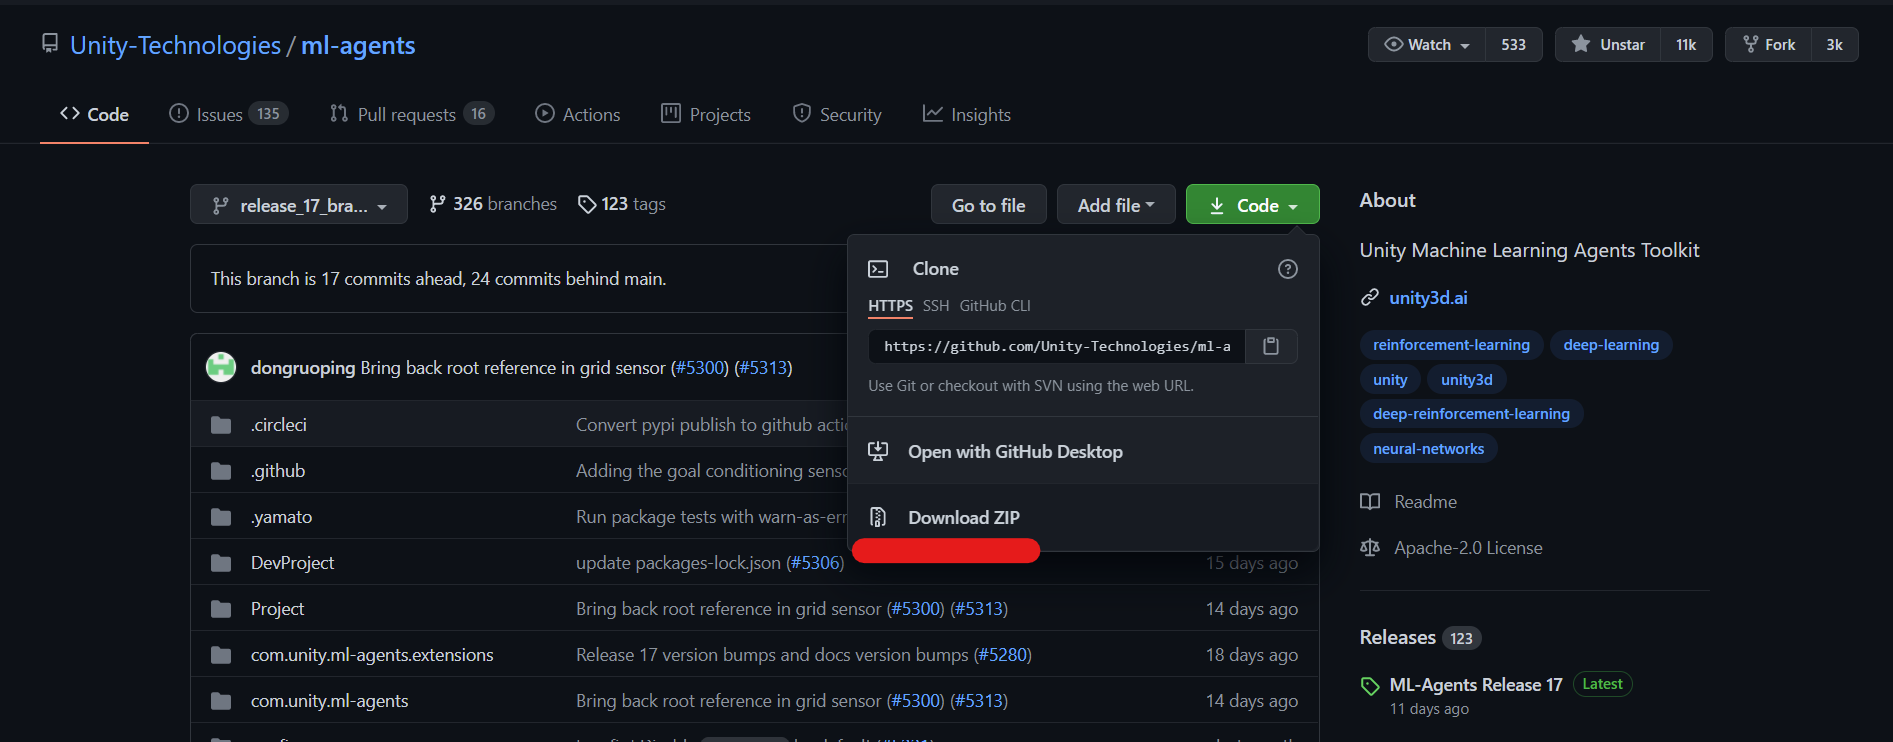
Task: Go to the Projects tab
Action: click(706, 114)
